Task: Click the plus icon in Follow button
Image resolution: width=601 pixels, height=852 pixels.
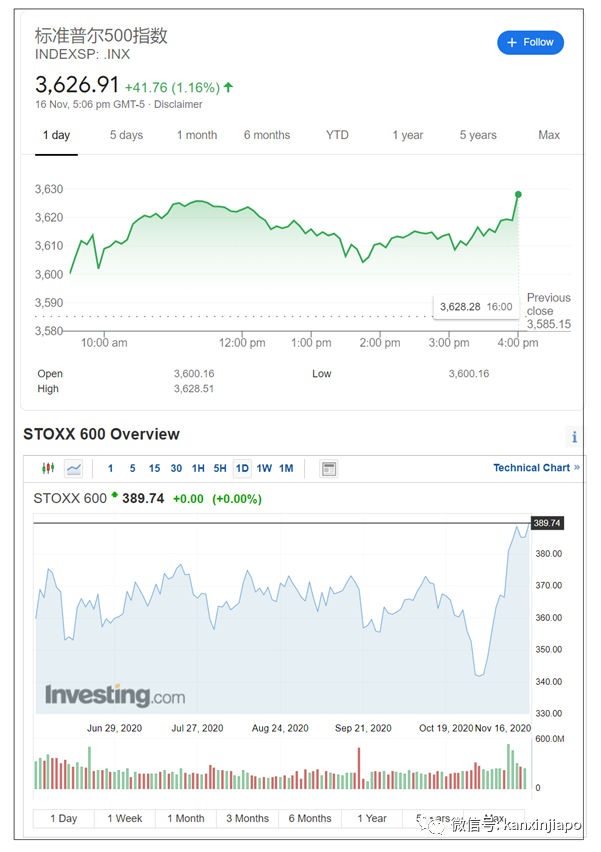Action: pyautogui.click(x=512, y=42)
